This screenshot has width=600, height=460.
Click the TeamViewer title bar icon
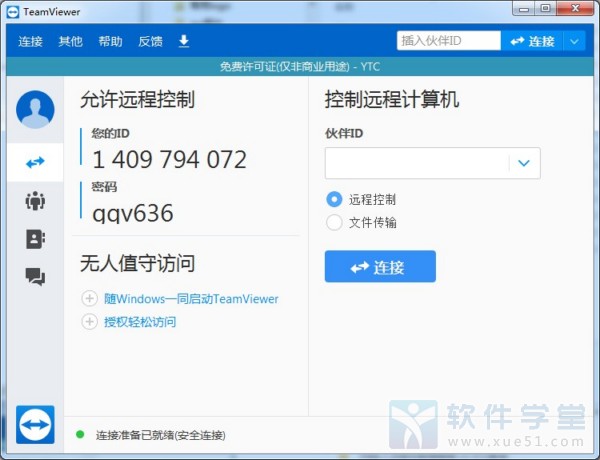click(13, 12)
